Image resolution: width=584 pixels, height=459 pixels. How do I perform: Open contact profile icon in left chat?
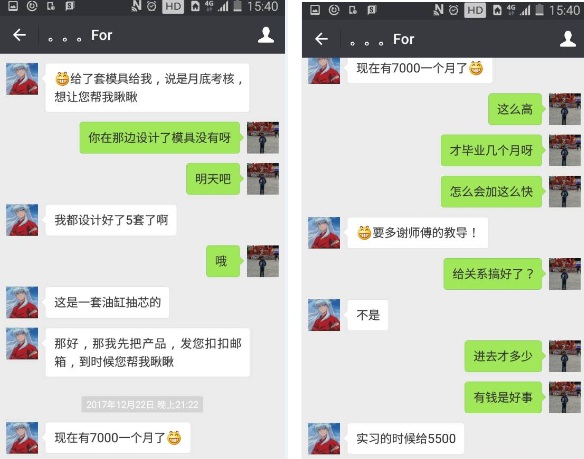266,35
